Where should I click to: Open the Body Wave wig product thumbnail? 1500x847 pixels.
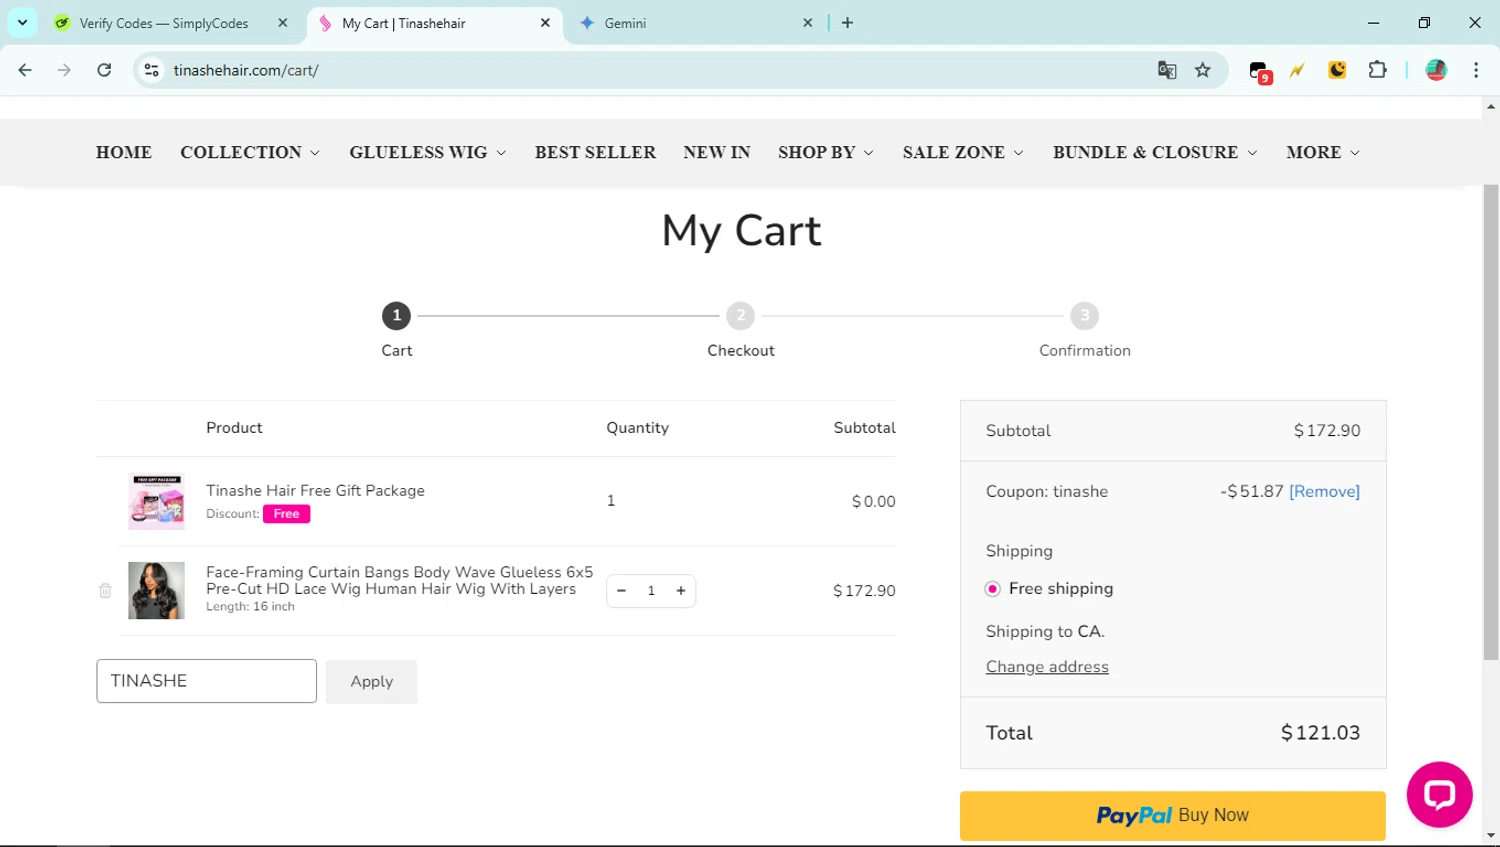point(156,590)
